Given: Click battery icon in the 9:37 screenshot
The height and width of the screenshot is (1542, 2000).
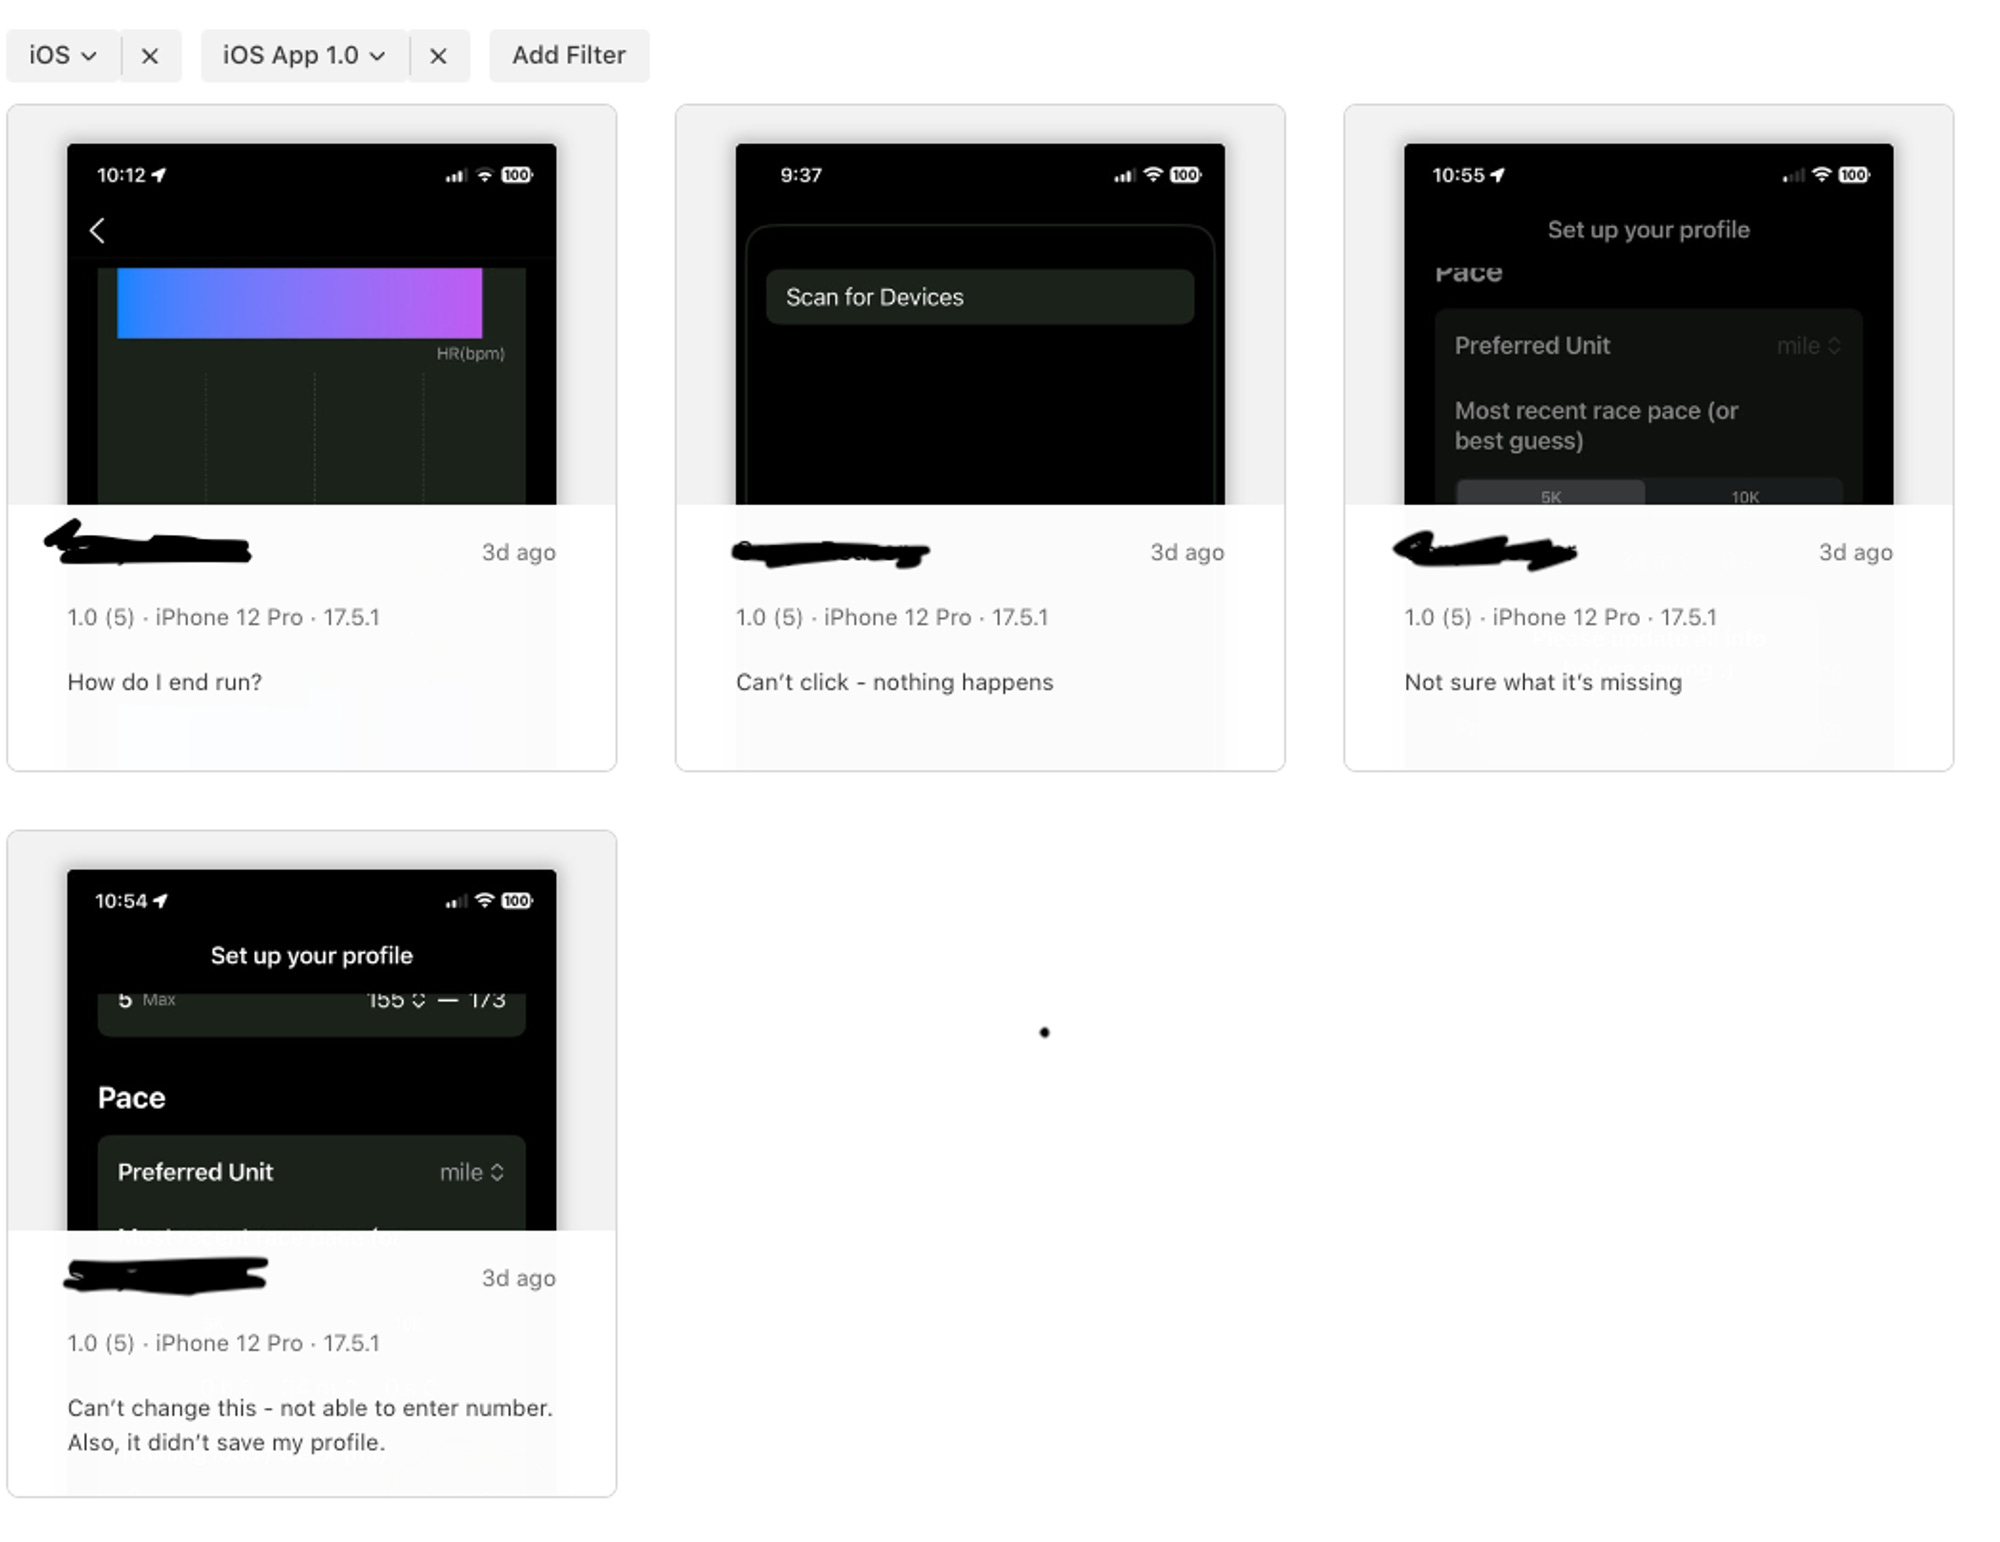Looking at the screenshot, I should pyautogui.click(x=1185, y=175).
